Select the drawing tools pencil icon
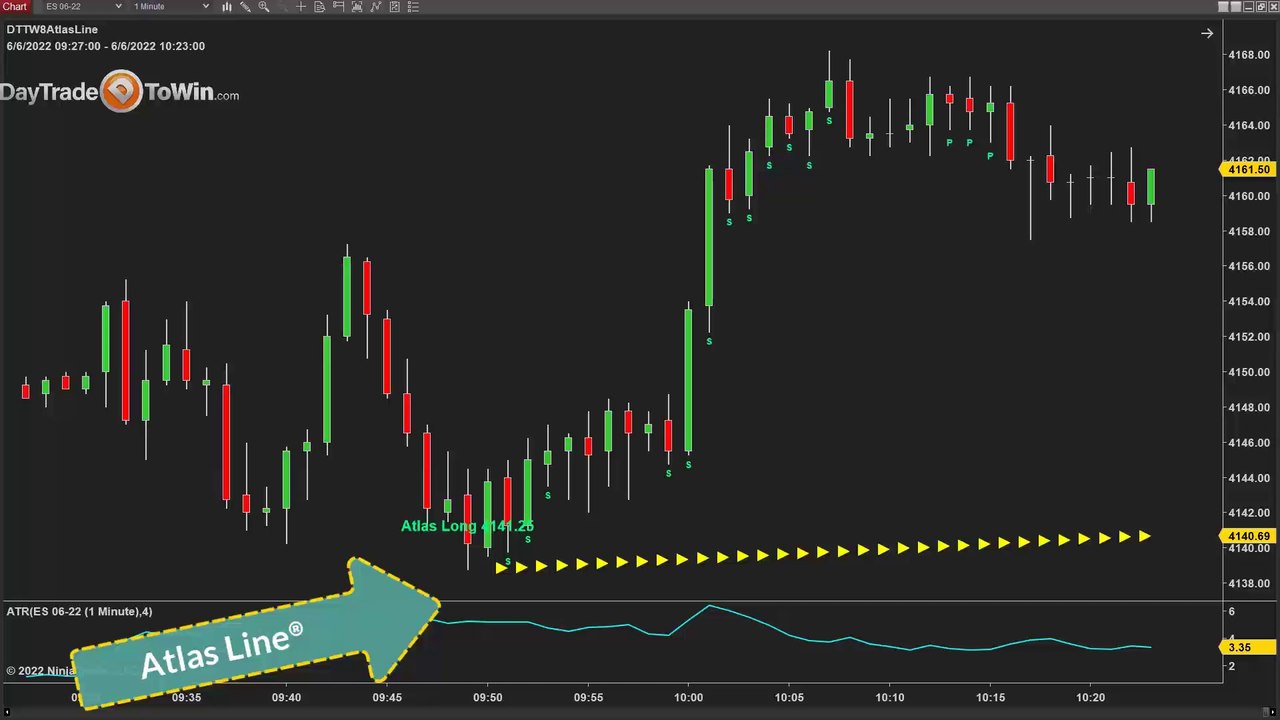Image resolution: width=1280 pixels, height=720 pixels. [x=245, y=6]
